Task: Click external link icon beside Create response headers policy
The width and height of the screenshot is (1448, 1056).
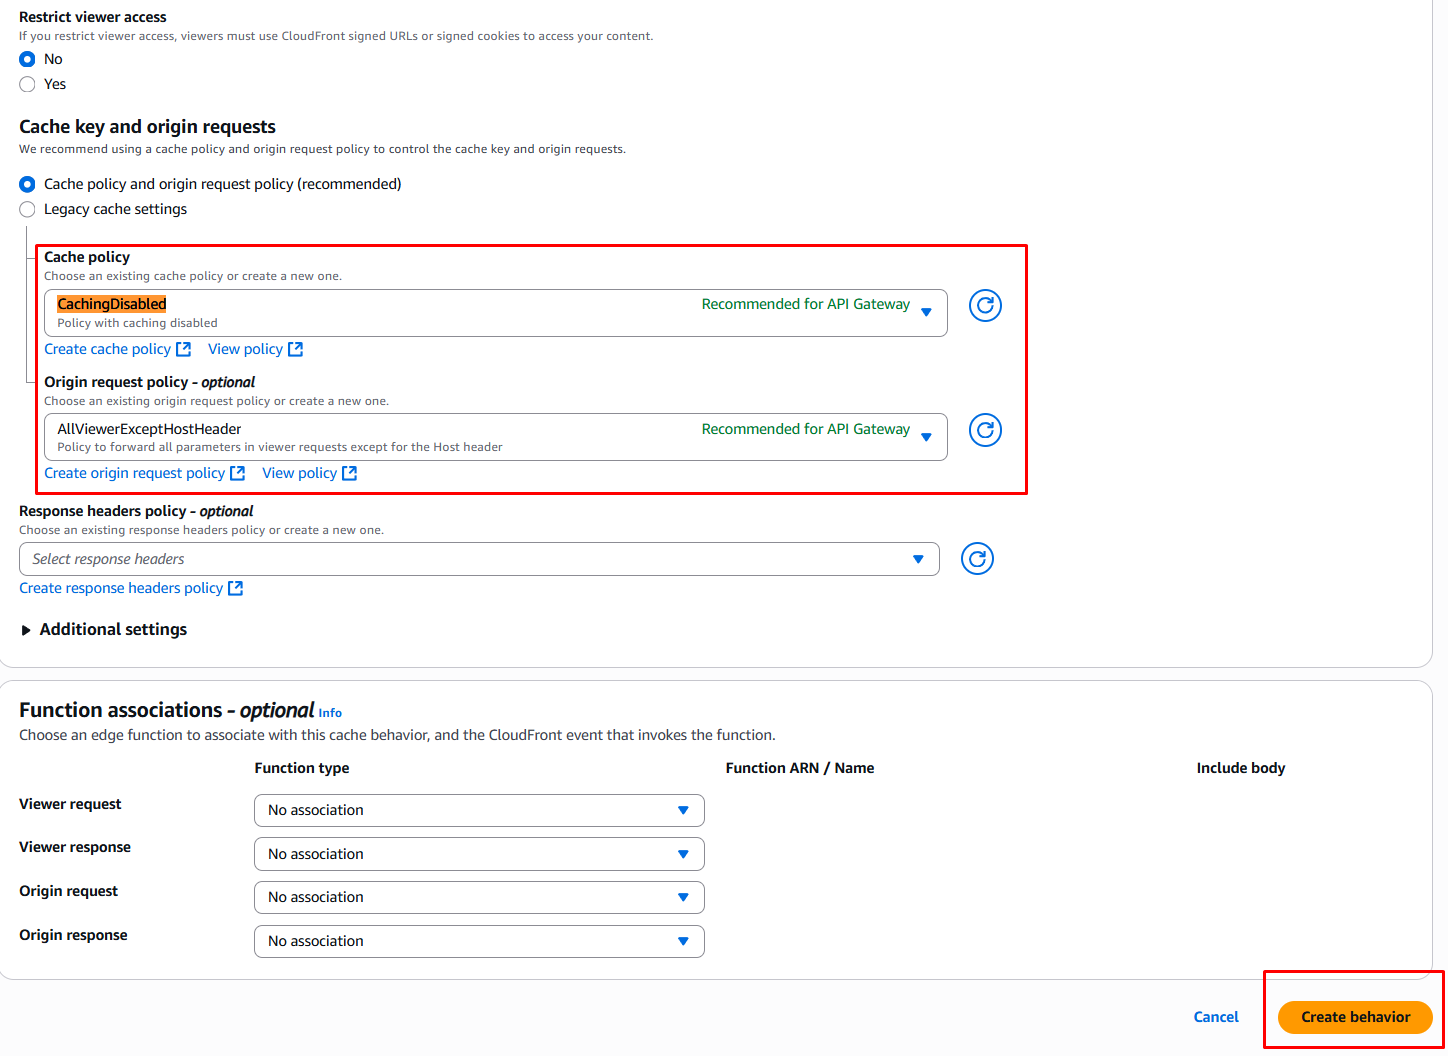Action: (x=236, y=588)
